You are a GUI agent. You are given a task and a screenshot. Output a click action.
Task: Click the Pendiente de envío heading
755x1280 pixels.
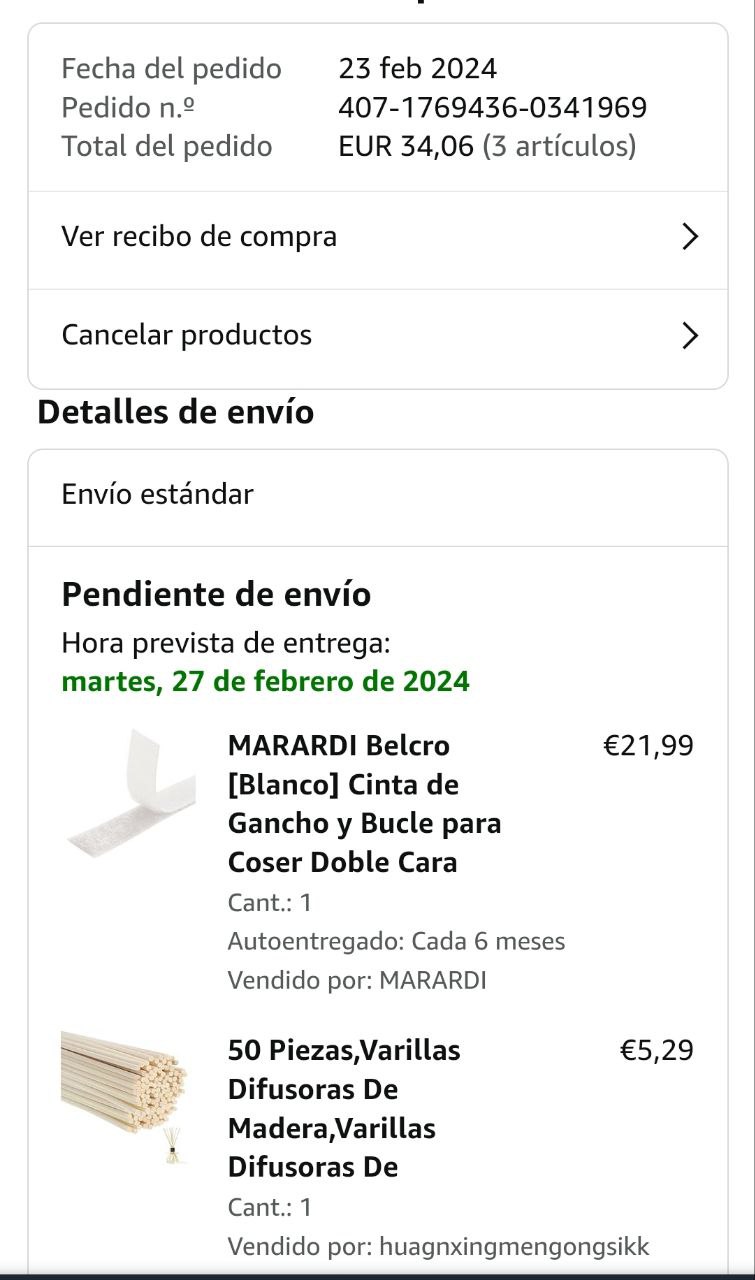pos(216,595)
